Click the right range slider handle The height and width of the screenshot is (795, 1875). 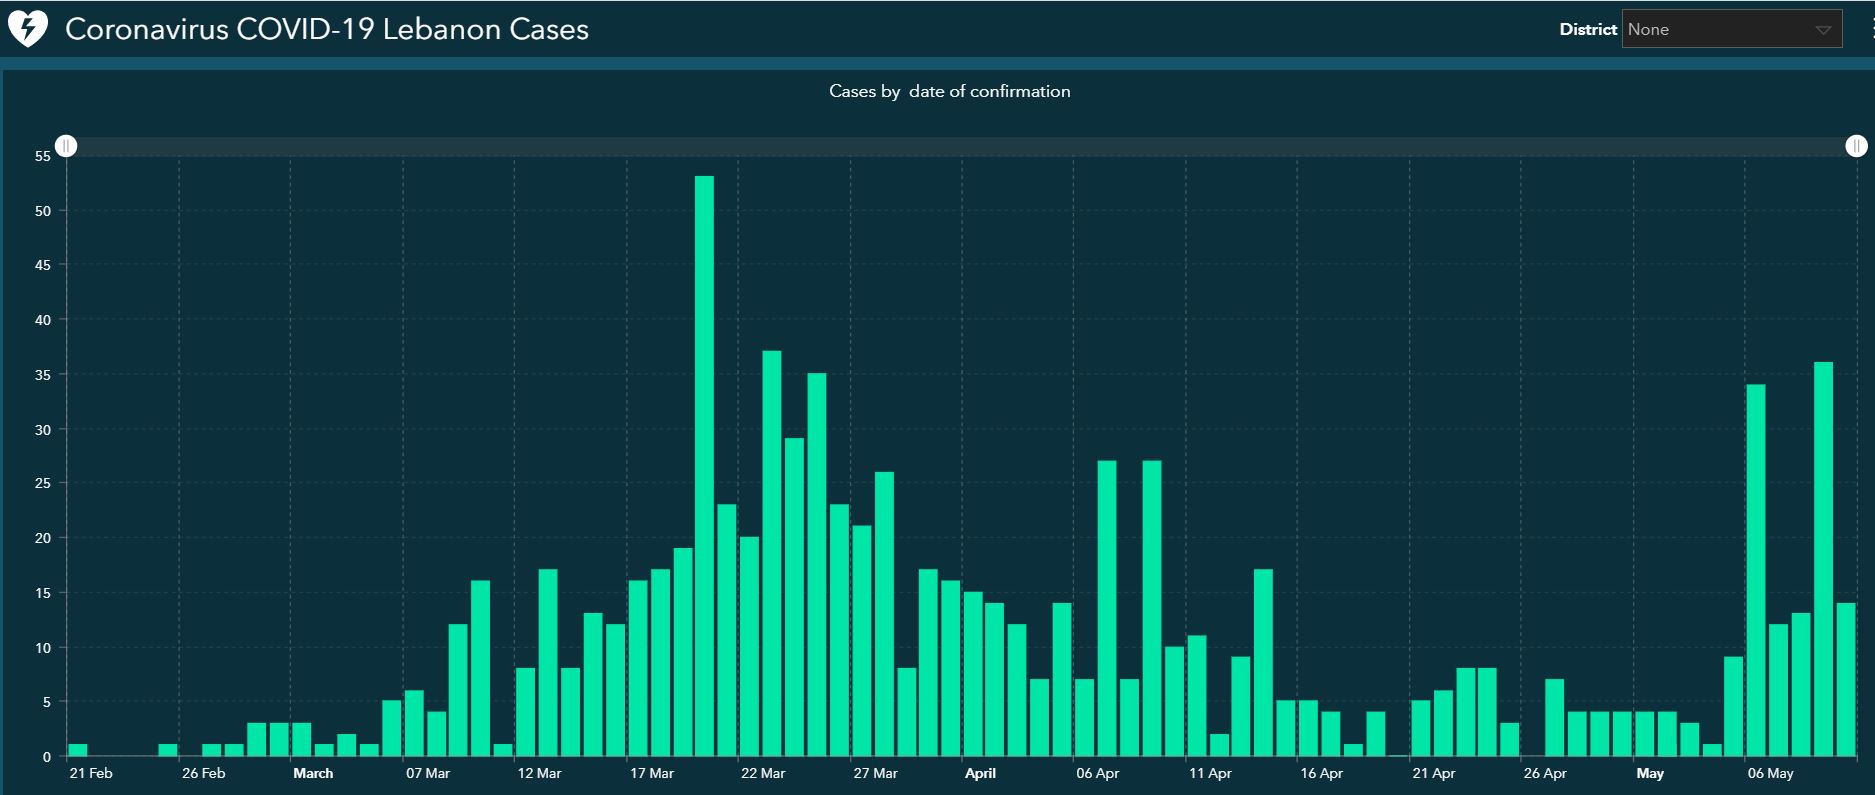[1856, 146]
